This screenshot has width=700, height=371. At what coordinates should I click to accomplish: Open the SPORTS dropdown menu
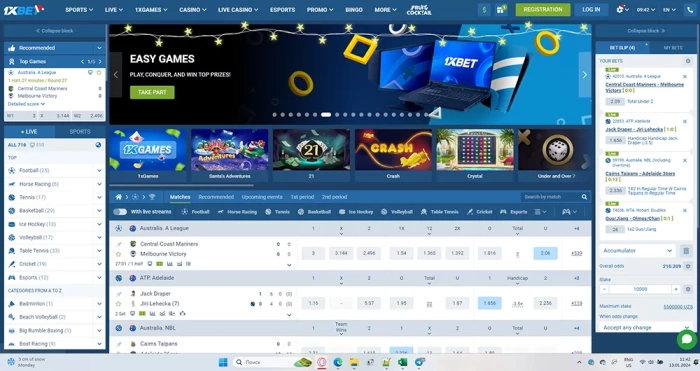click(x=79, y=9)
